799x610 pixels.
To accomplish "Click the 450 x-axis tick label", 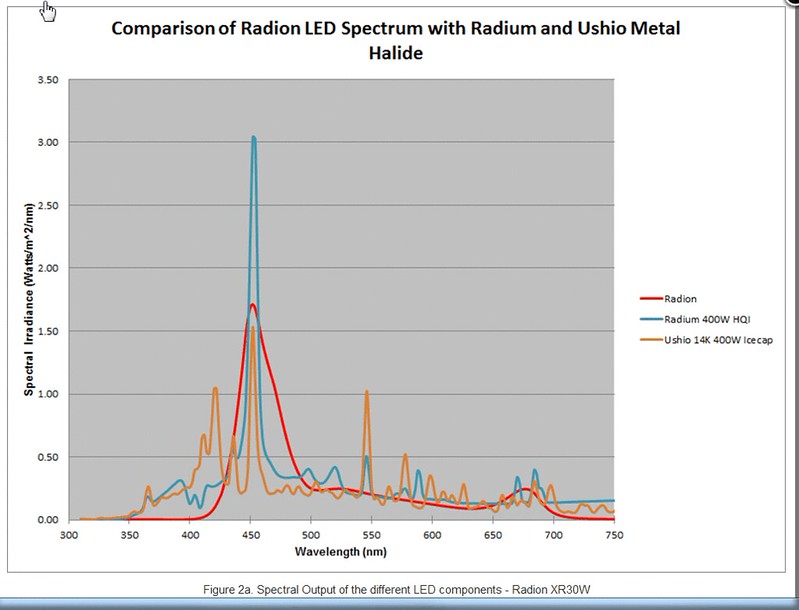I will tap(251, 536).
